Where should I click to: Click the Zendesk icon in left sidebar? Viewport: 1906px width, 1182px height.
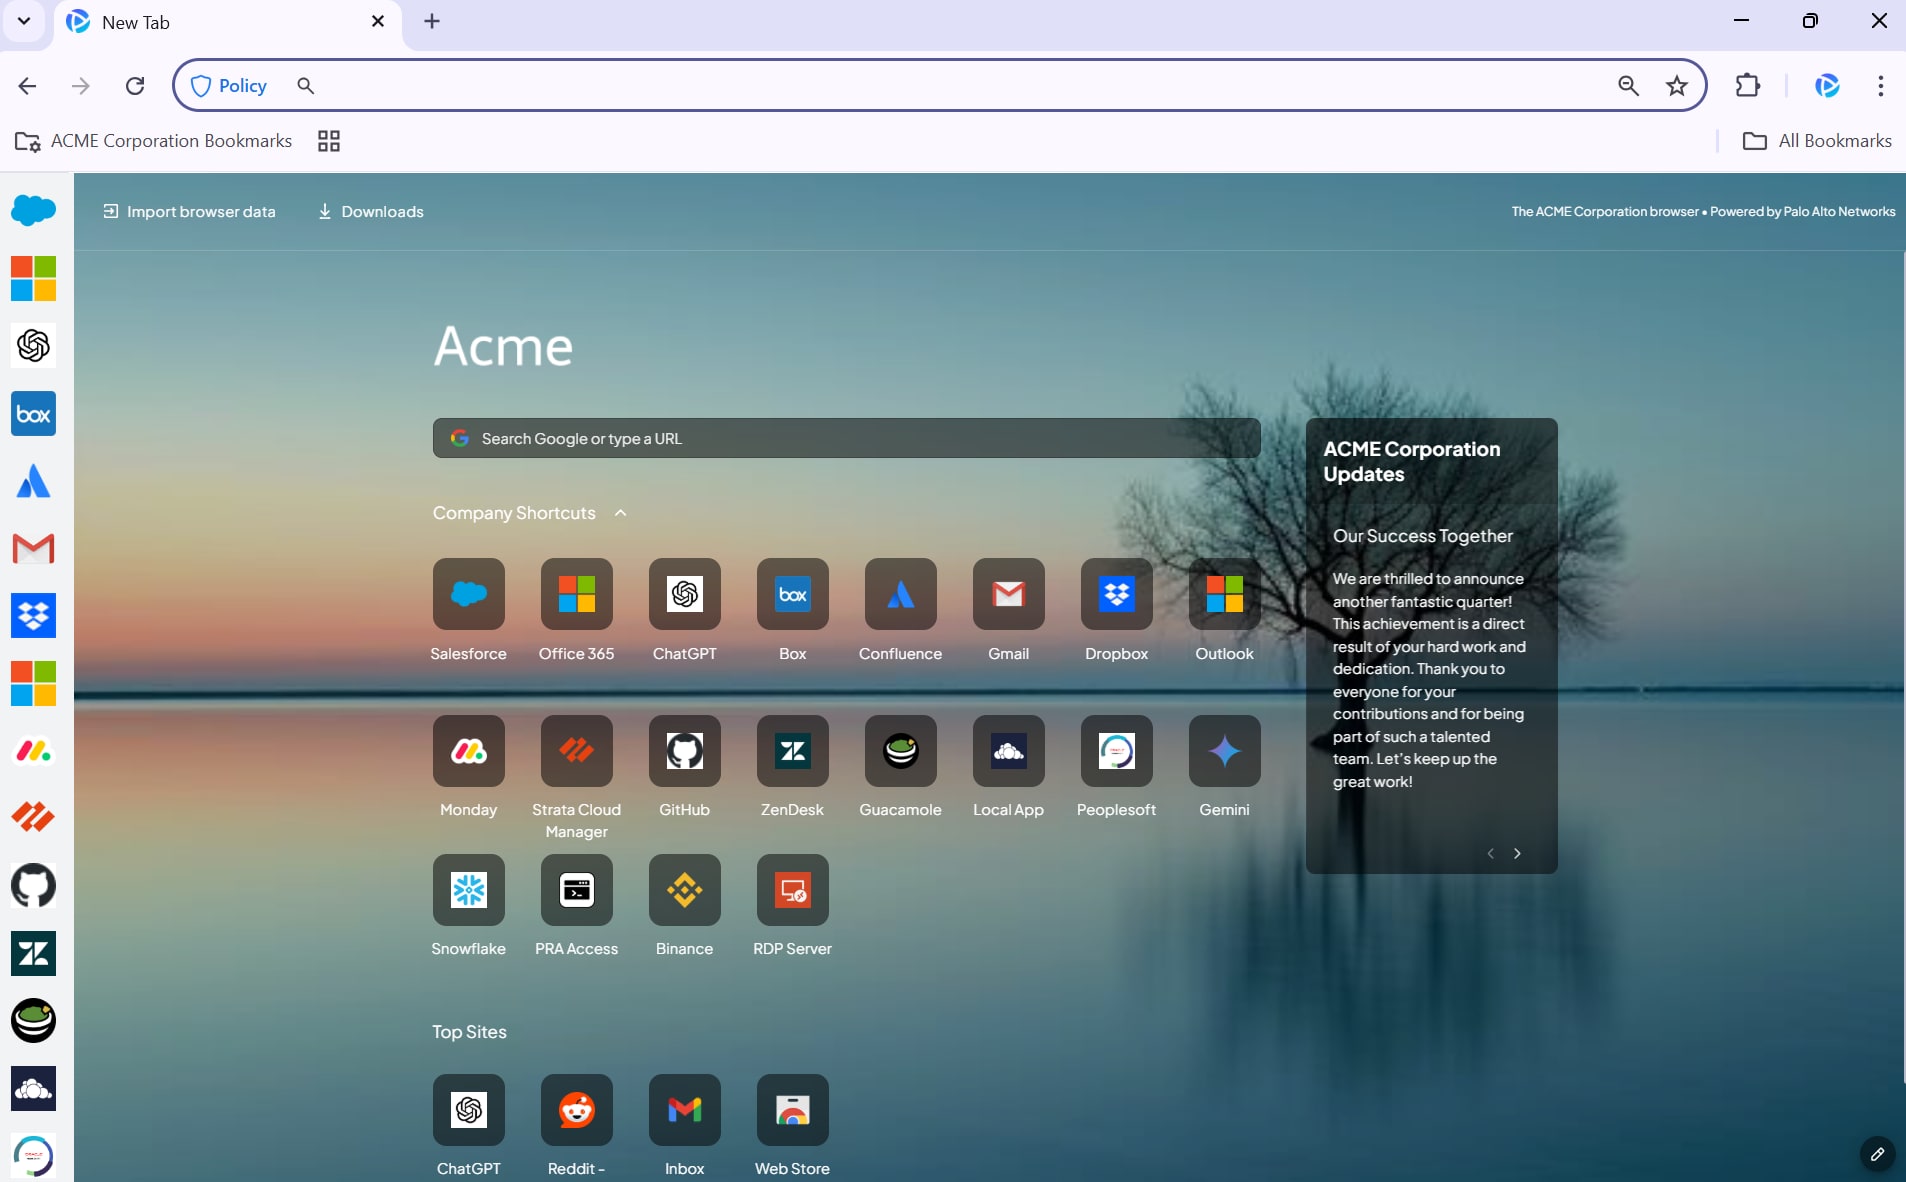pyautogui.click(x=33, y=953)
